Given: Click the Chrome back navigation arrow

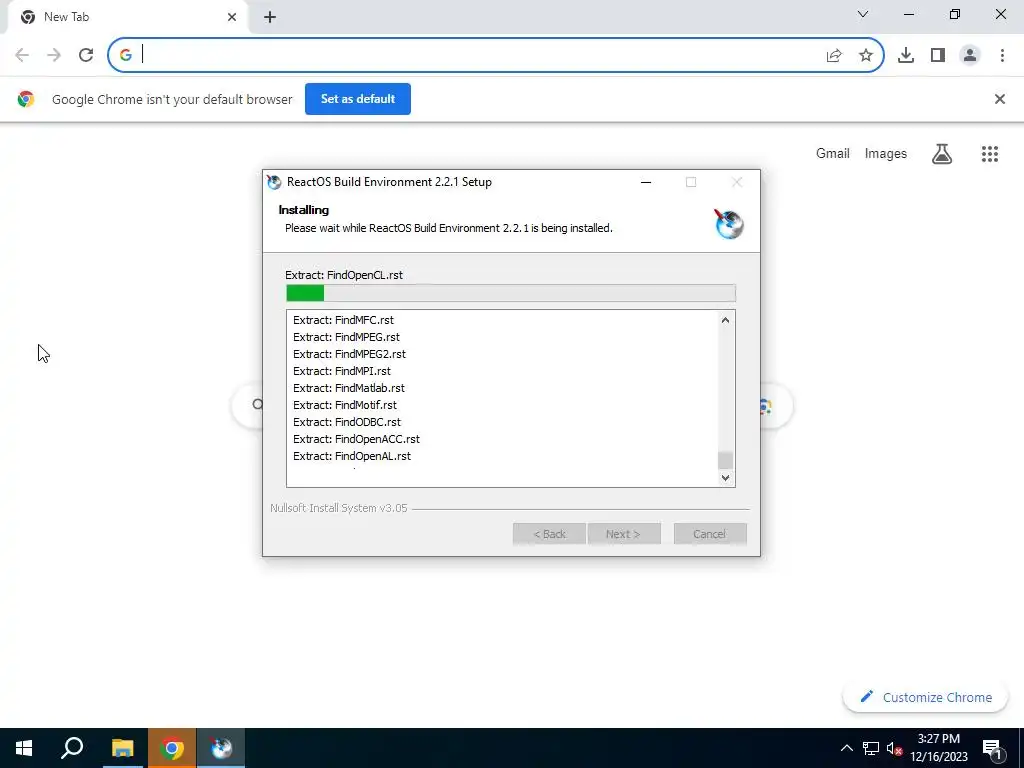Looking at the screenshot, I should coord(22,55).
